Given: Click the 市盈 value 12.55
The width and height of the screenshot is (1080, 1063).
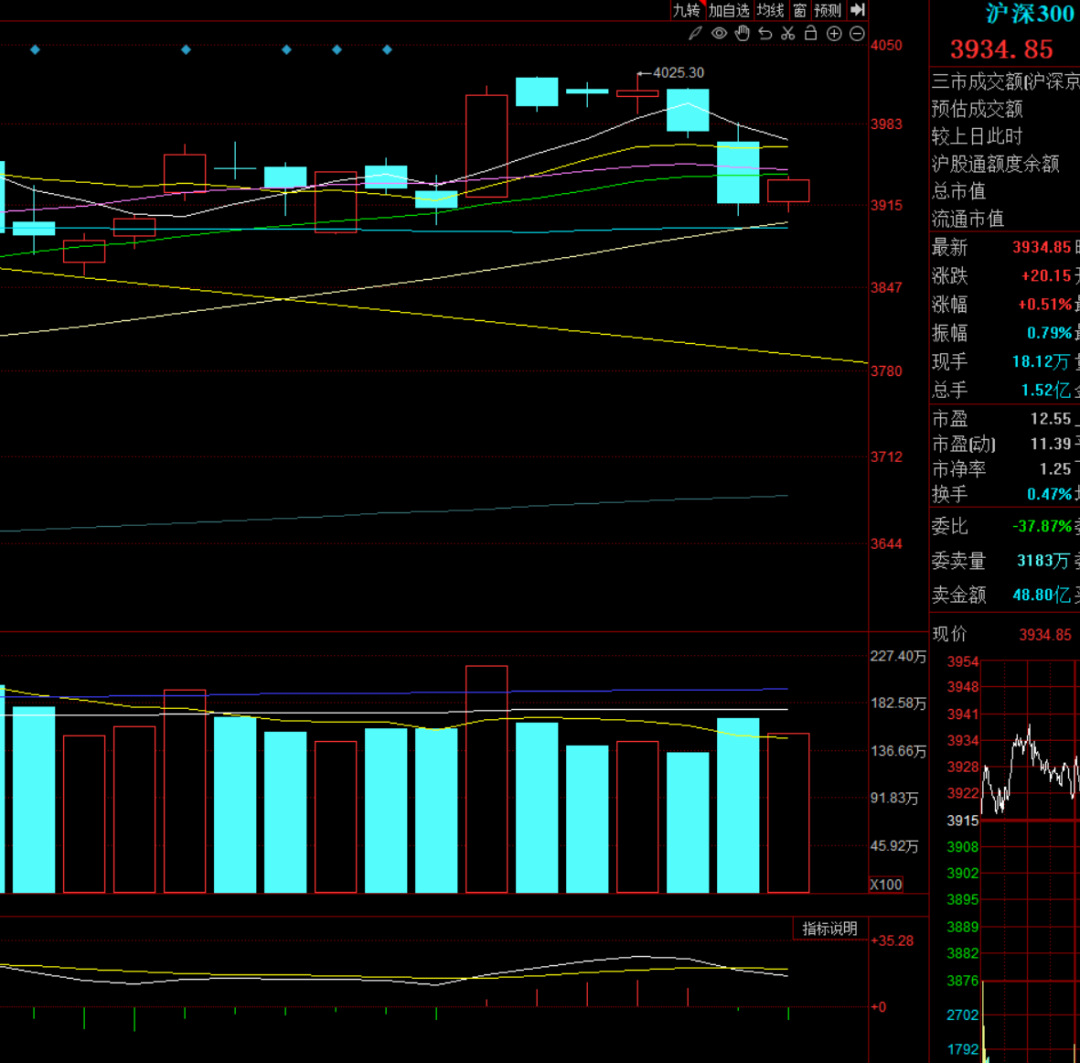Looking at the screenshot, I should [1051, 419].
